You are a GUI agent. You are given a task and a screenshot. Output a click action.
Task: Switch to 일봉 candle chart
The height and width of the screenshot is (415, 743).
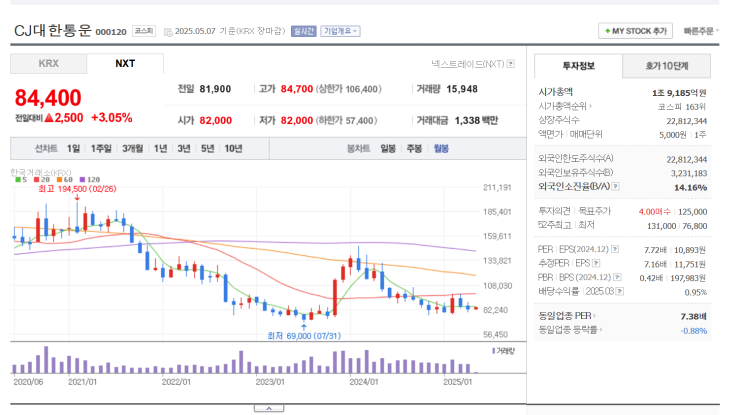pyautogui.click(x=388, y=148)
